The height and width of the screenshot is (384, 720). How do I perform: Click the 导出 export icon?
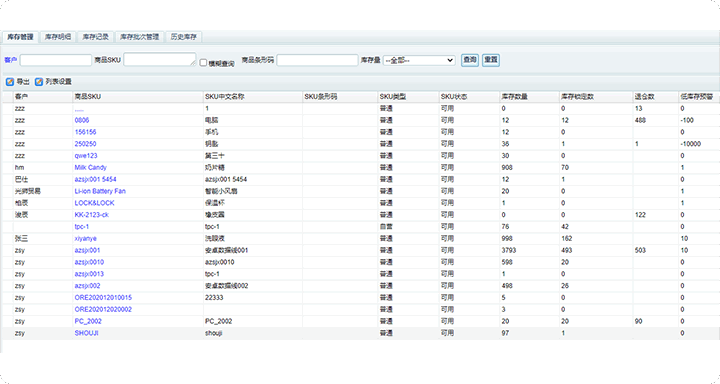click(10, 82)
